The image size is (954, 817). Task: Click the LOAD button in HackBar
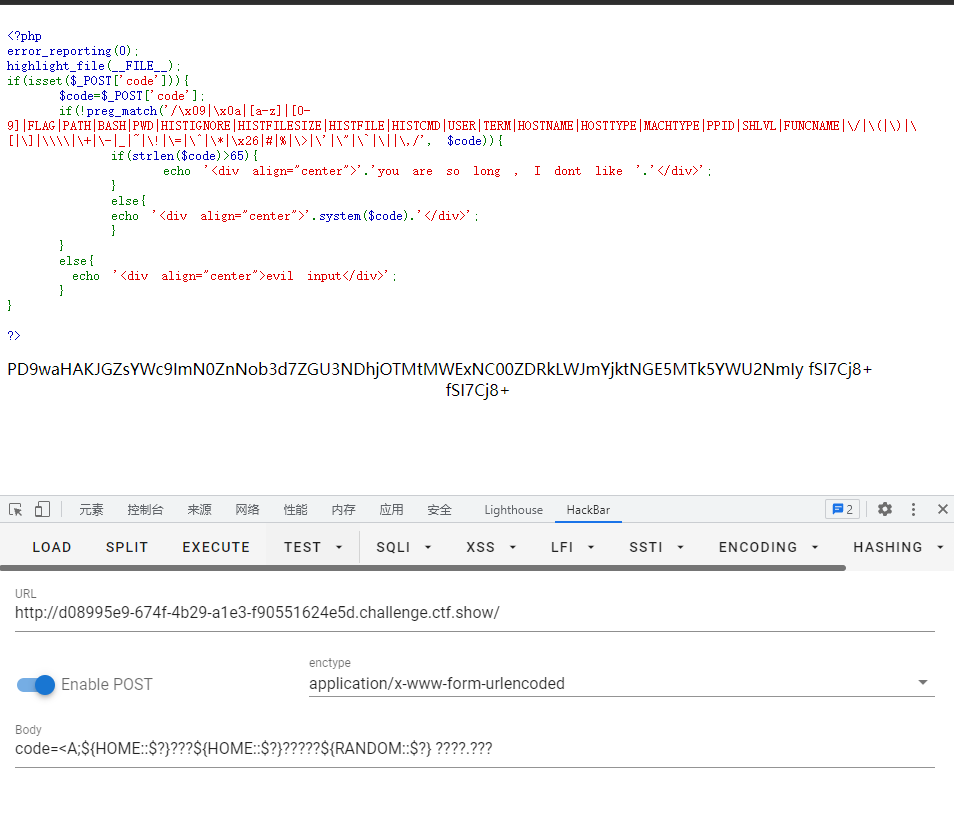pos(52,548)
